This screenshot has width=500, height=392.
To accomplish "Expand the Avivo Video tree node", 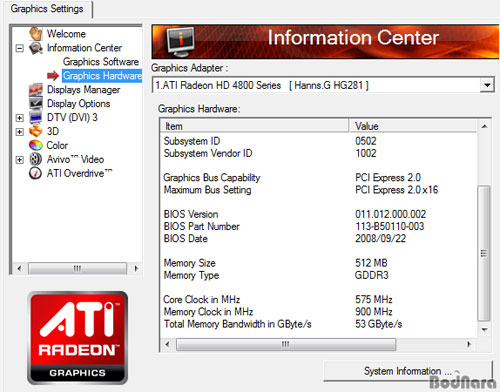I will click(20, 160).
